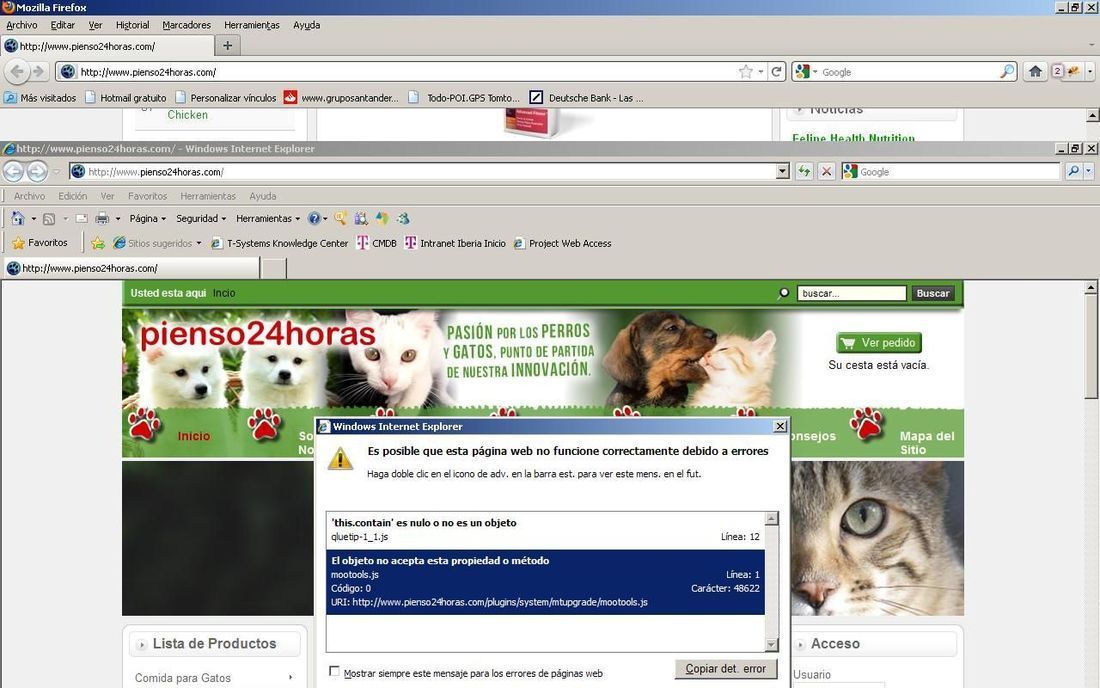
Task: Click Internet Explorer forward button
Action: pos(37,171)
